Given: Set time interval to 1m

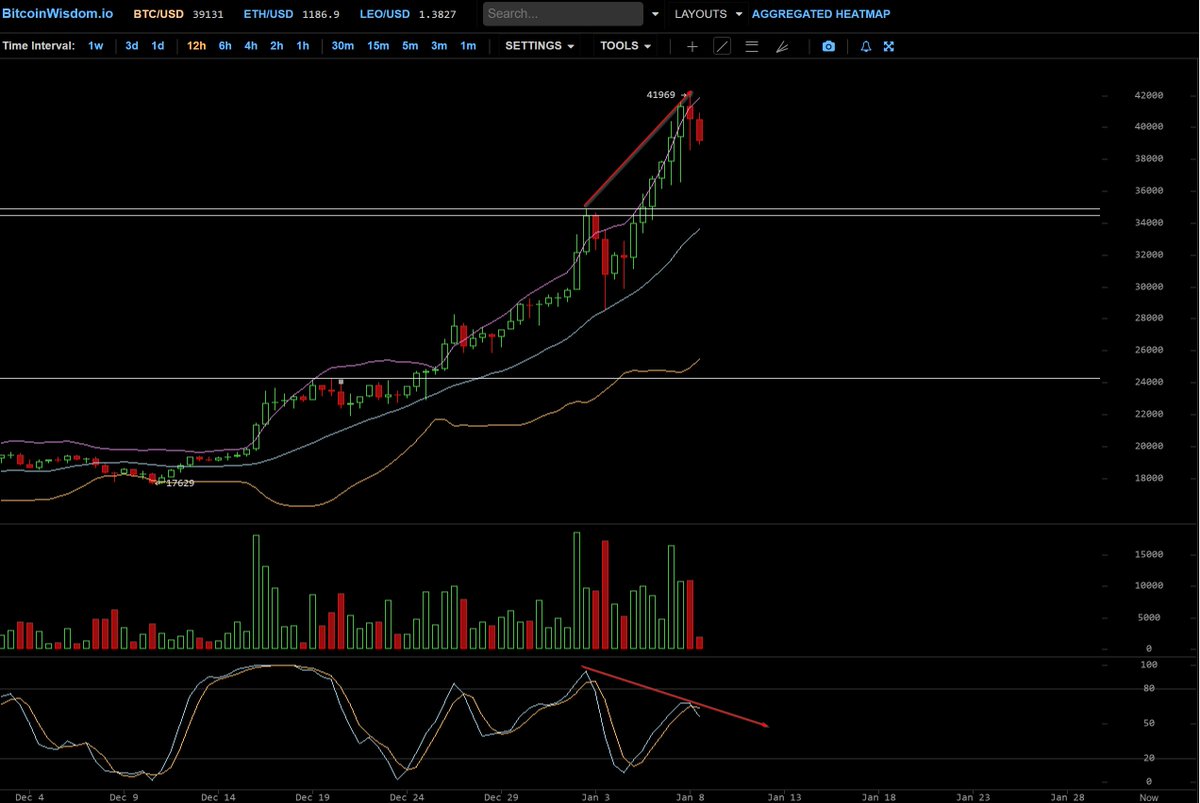Looking at the screenshot, I should pos(468,46).
